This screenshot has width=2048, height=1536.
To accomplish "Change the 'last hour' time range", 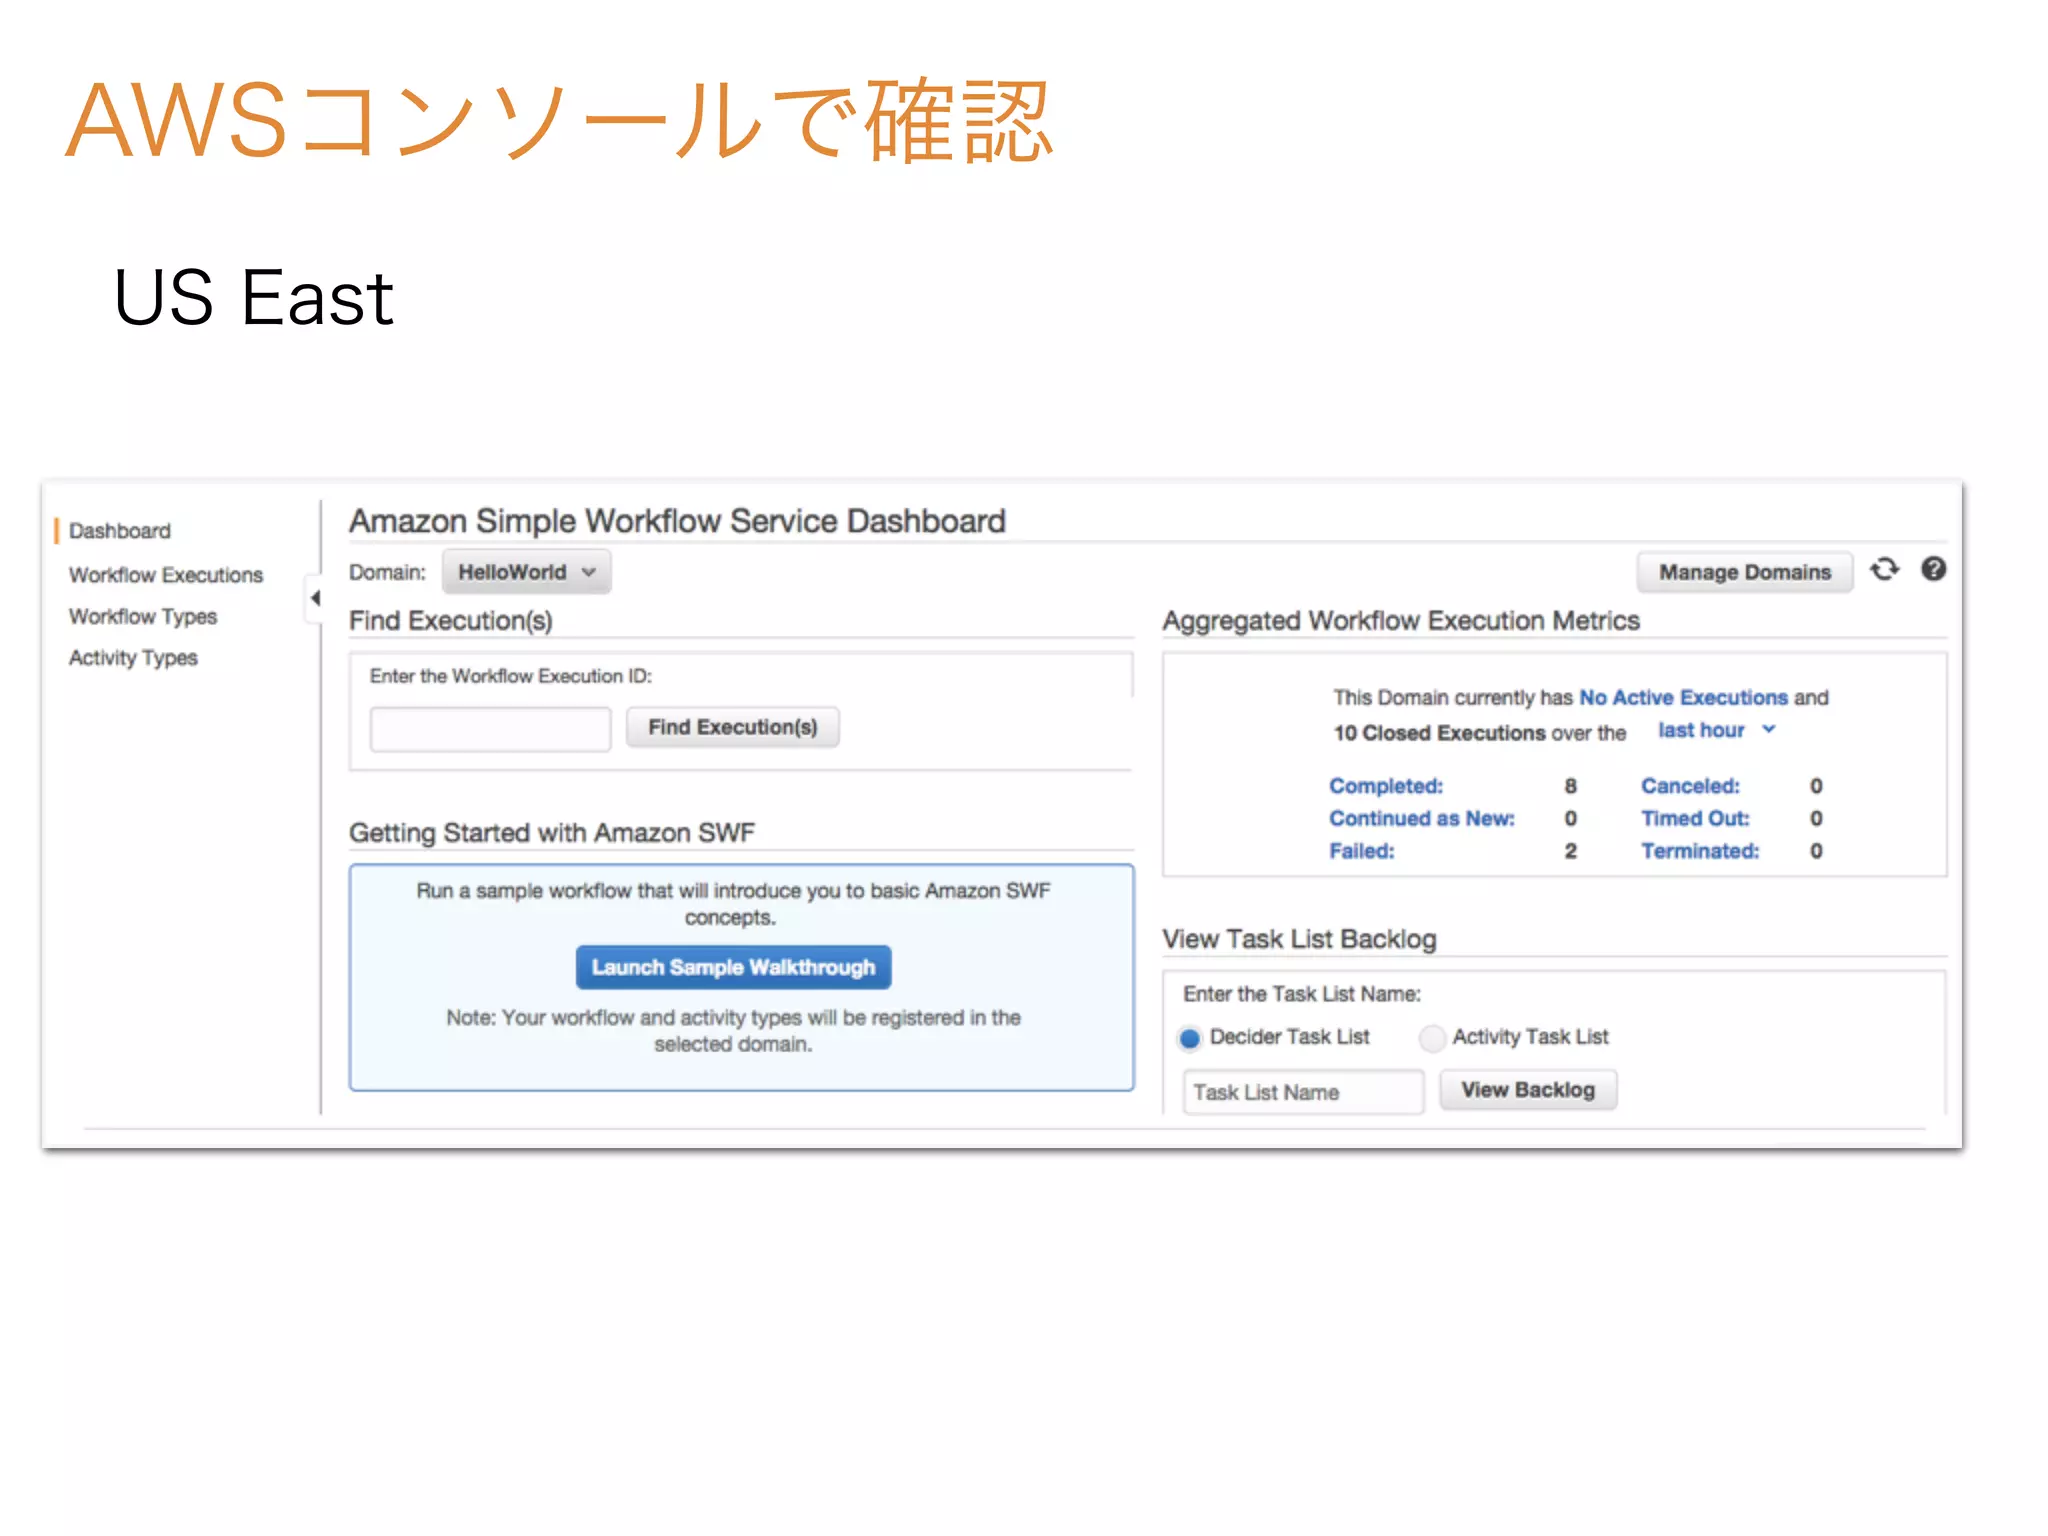I will tap(1716, 730).
